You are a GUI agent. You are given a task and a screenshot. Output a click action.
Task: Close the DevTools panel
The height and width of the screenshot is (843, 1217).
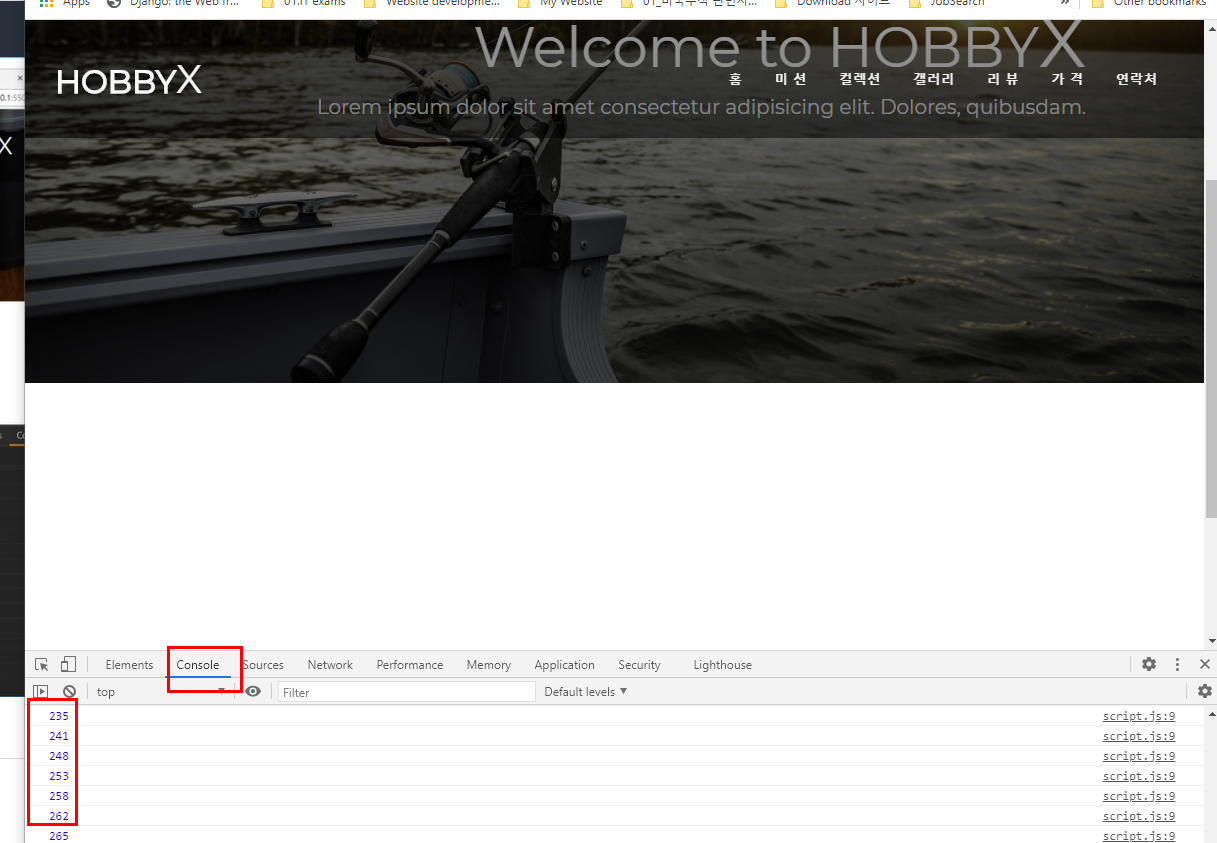[x=1204, y=665]
